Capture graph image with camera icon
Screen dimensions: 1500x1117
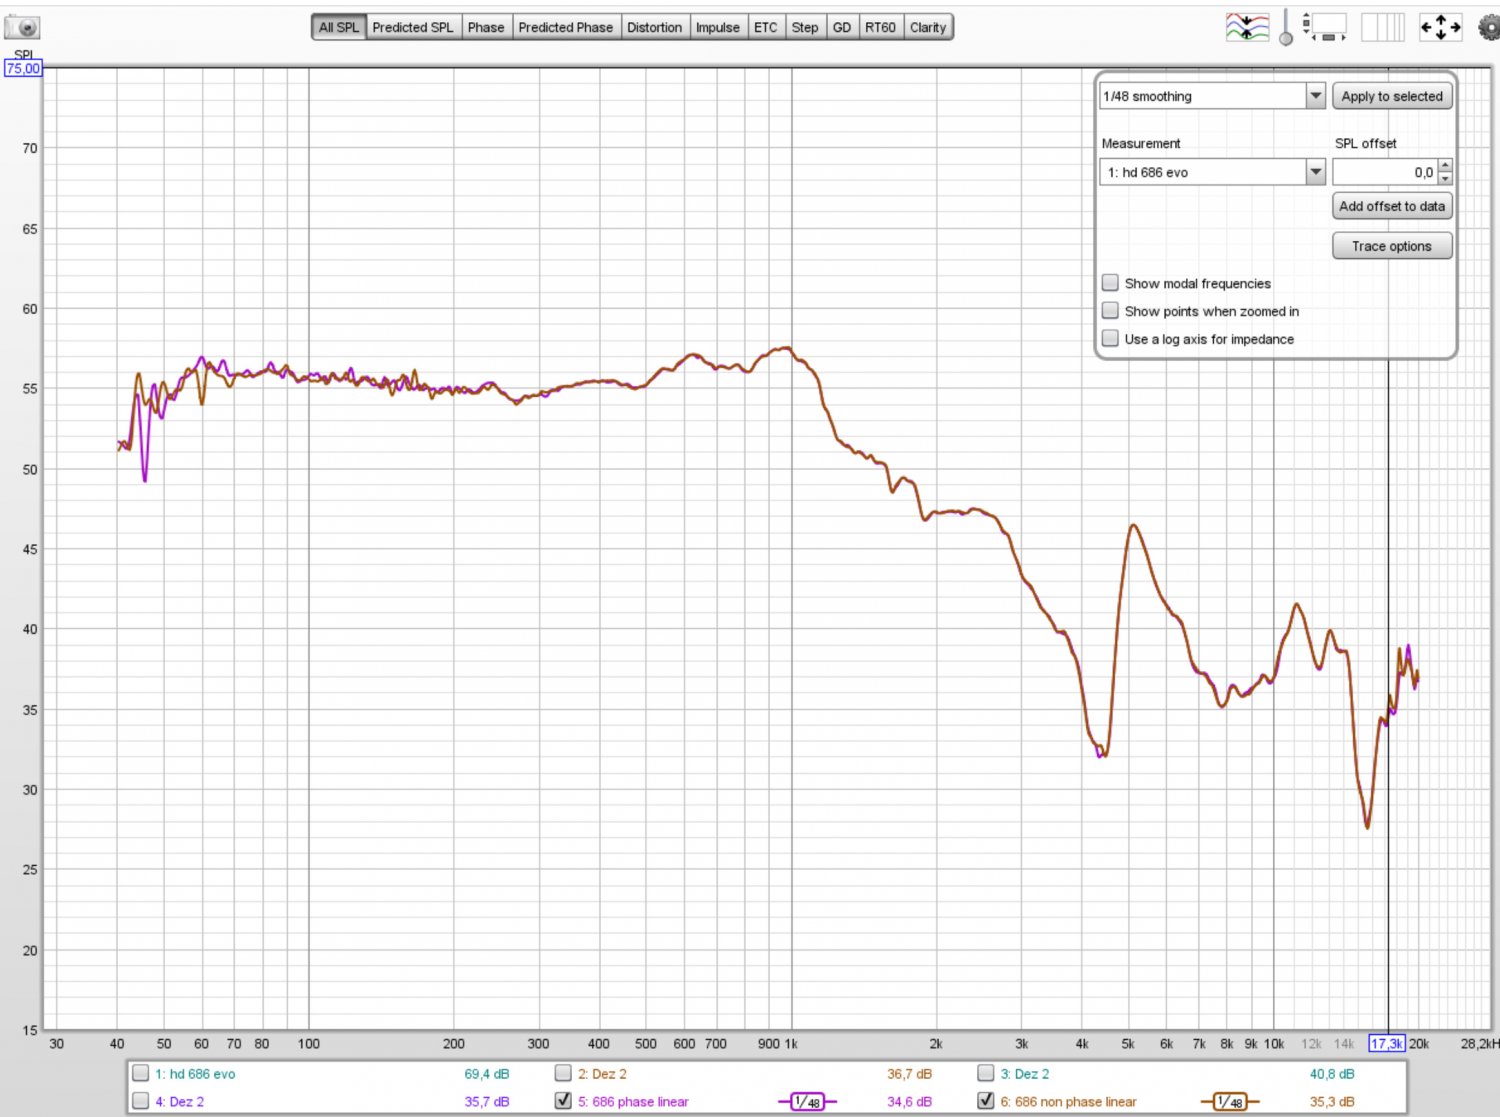pos(22,27)
